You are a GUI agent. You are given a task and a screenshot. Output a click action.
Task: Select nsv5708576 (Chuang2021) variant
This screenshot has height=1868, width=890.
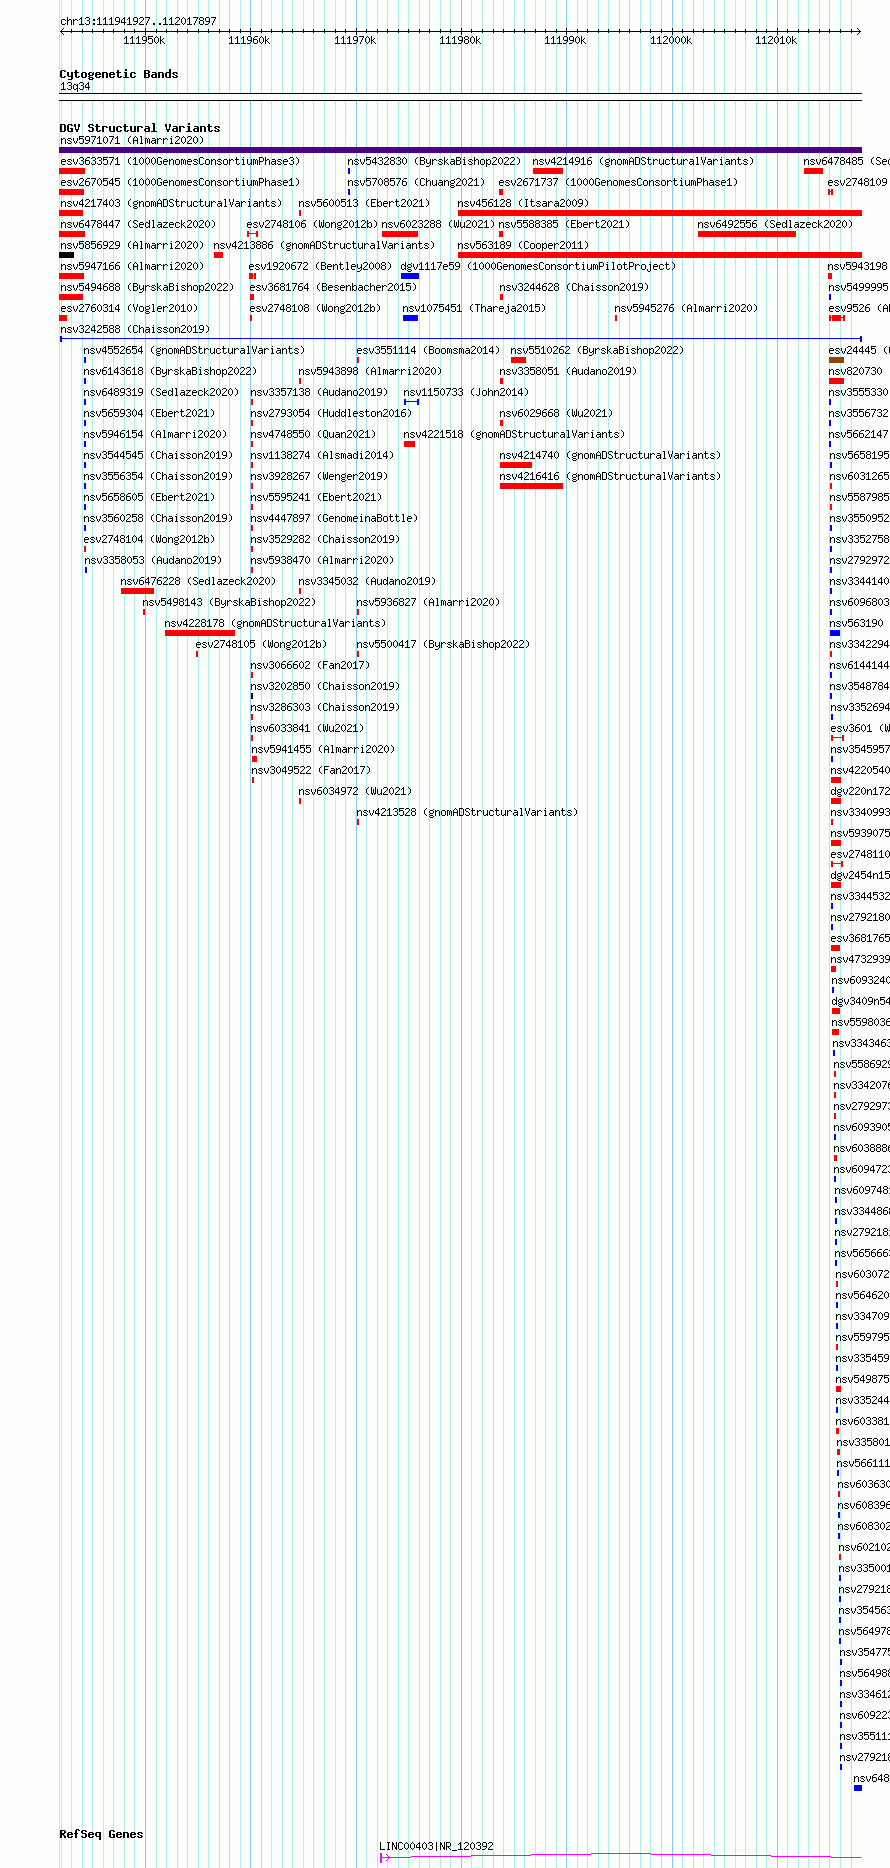coord(417,182)
